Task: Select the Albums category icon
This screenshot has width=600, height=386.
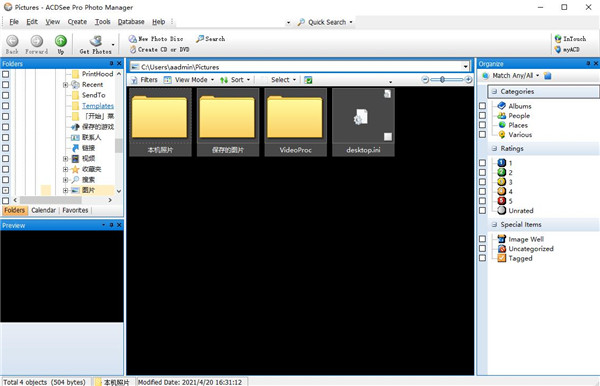Action: 502,106
